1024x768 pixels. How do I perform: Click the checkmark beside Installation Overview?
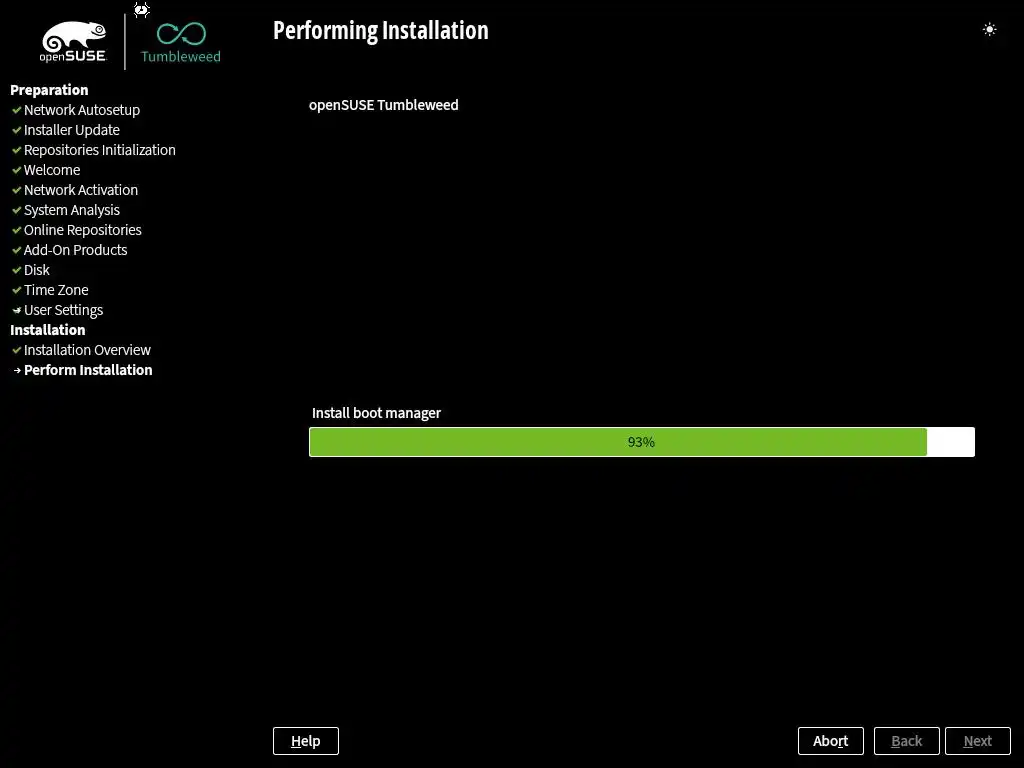(17, 350)
